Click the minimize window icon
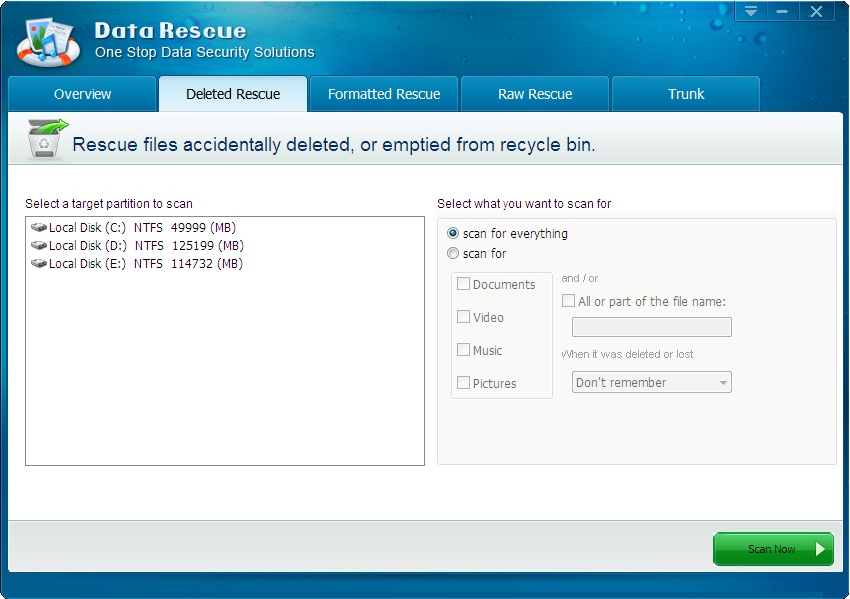Image resolution: width=850 pixels, height=599 pixels. pos(782,12)
